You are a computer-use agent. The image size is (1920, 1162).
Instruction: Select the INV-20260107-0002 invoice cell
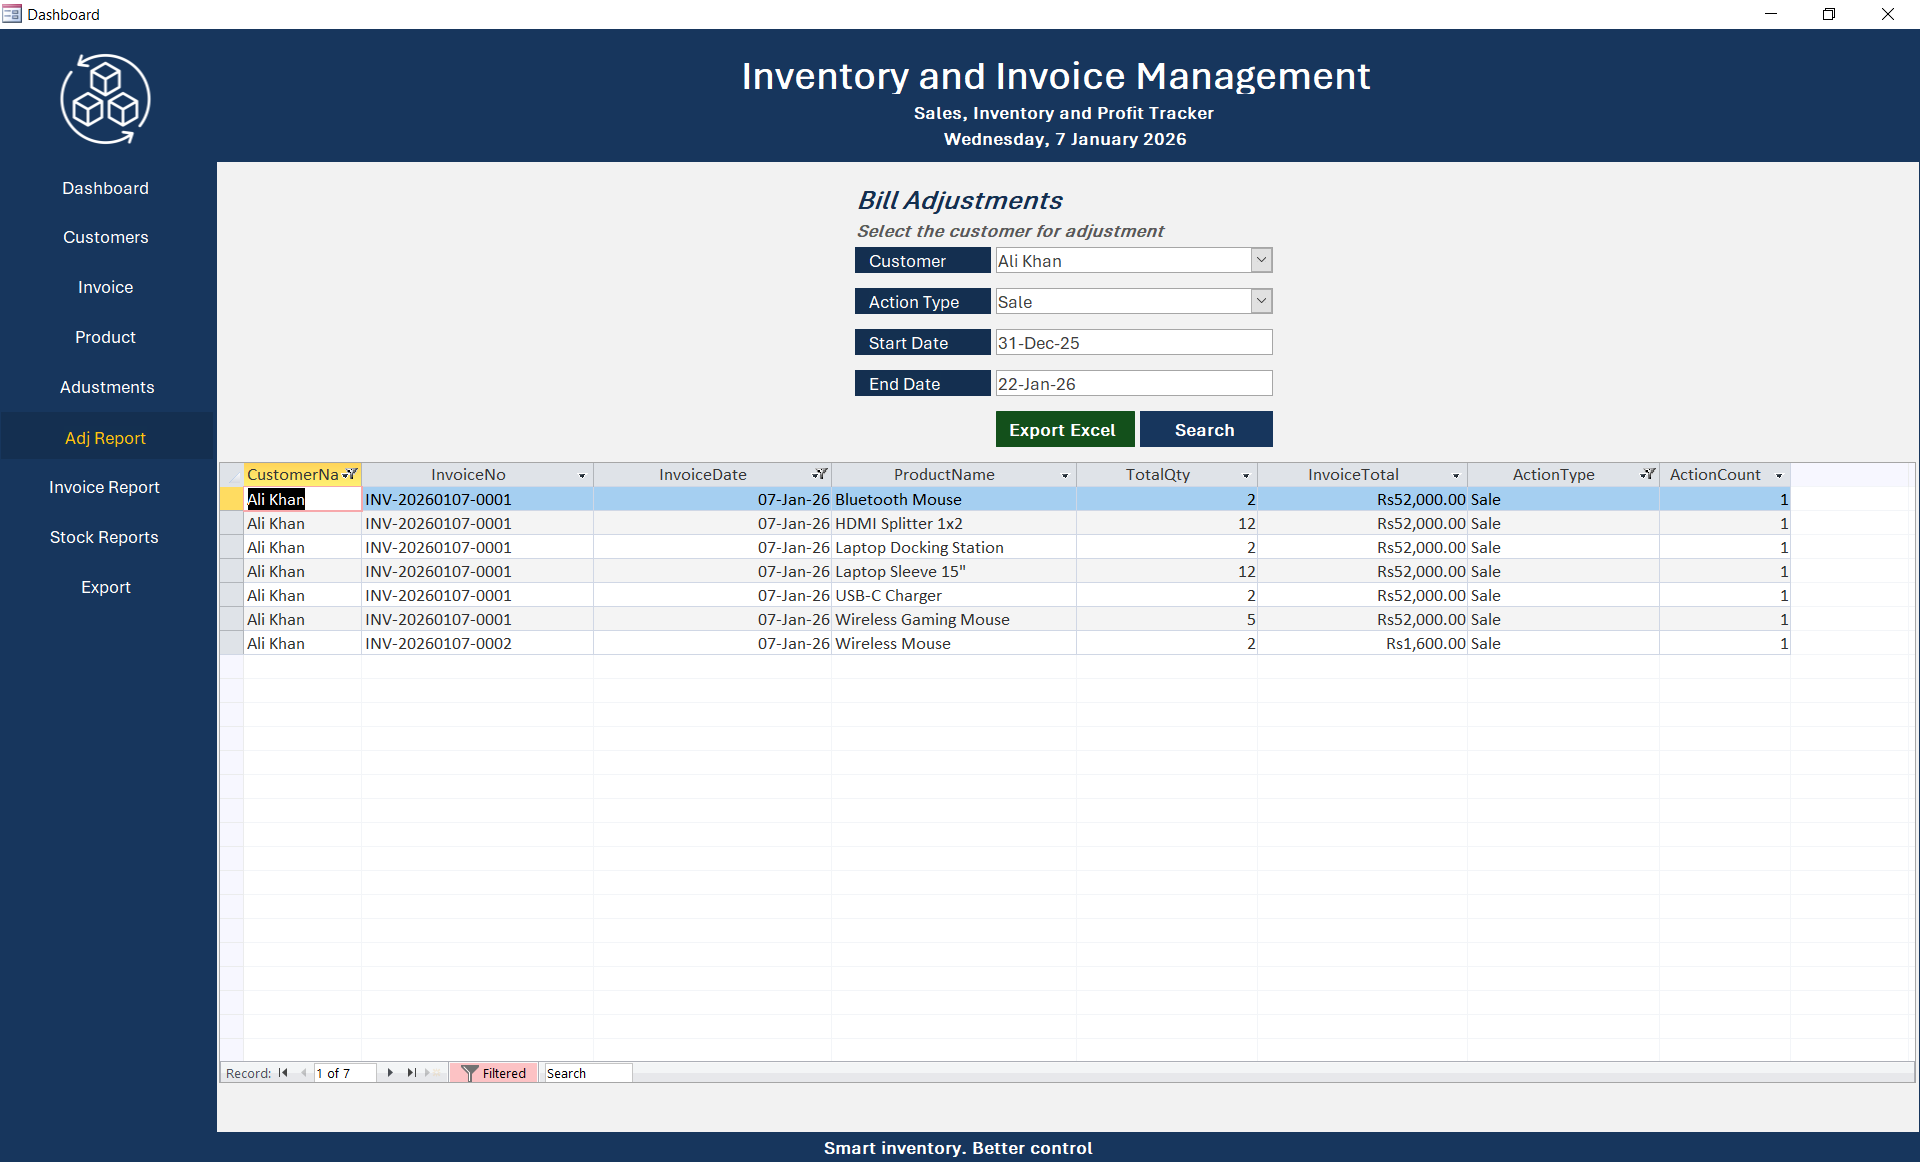coord(477,643)
